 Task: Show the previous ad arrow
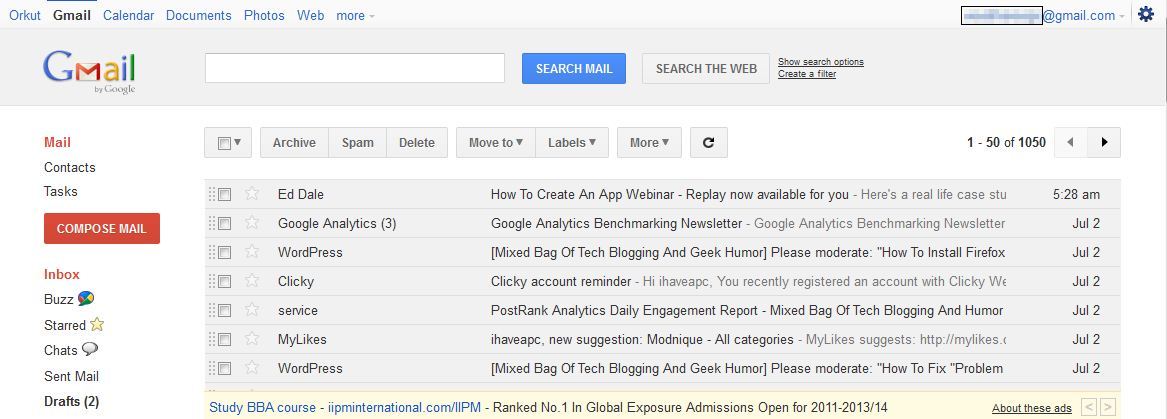[1089, 407]
